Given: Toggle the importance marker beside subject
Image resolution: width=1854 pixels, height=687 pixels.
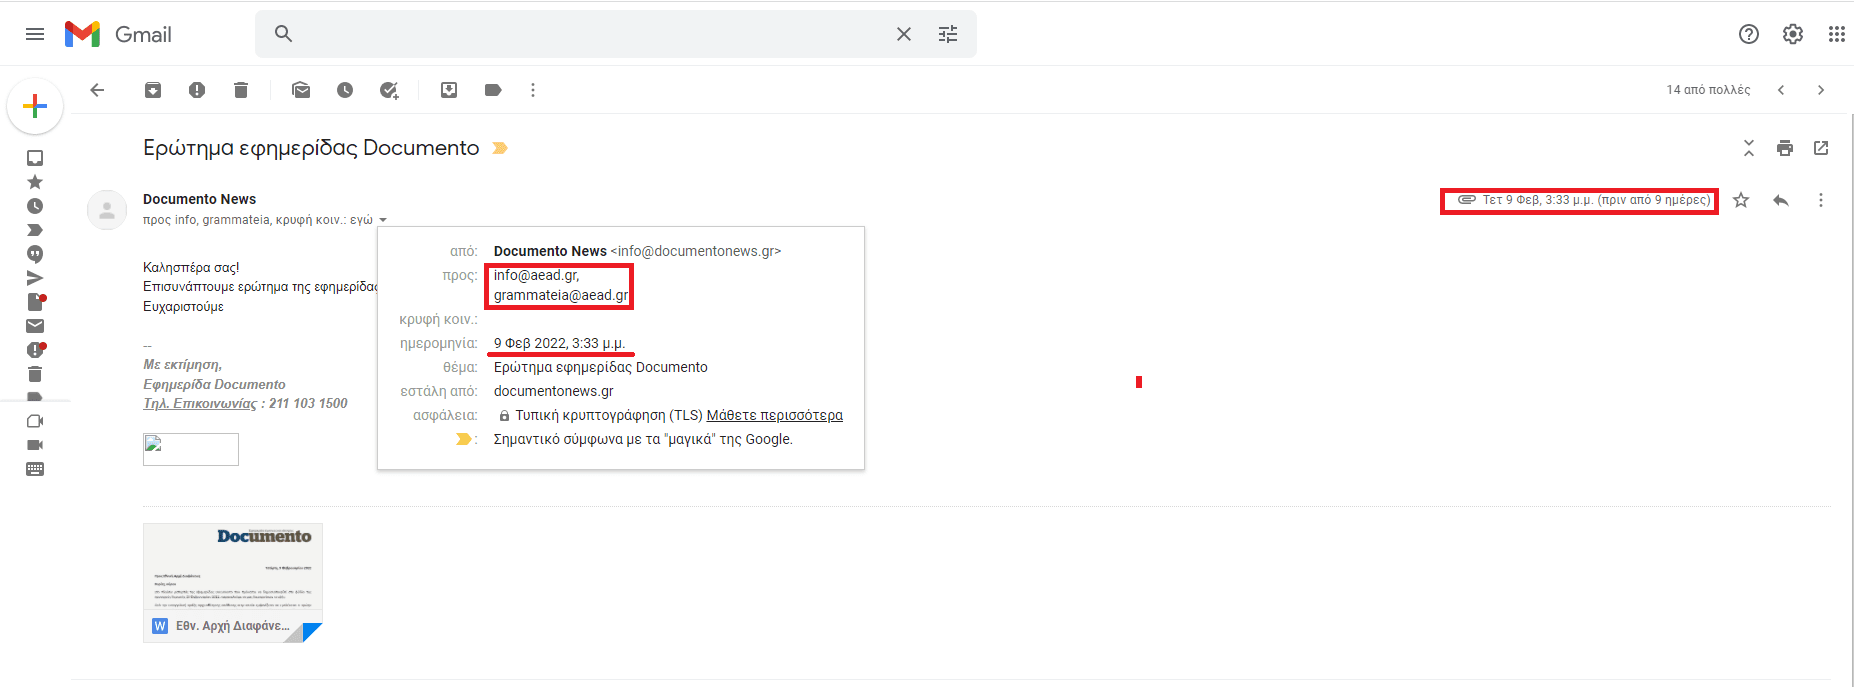Looking at the screenshot, I should [501, 148].
